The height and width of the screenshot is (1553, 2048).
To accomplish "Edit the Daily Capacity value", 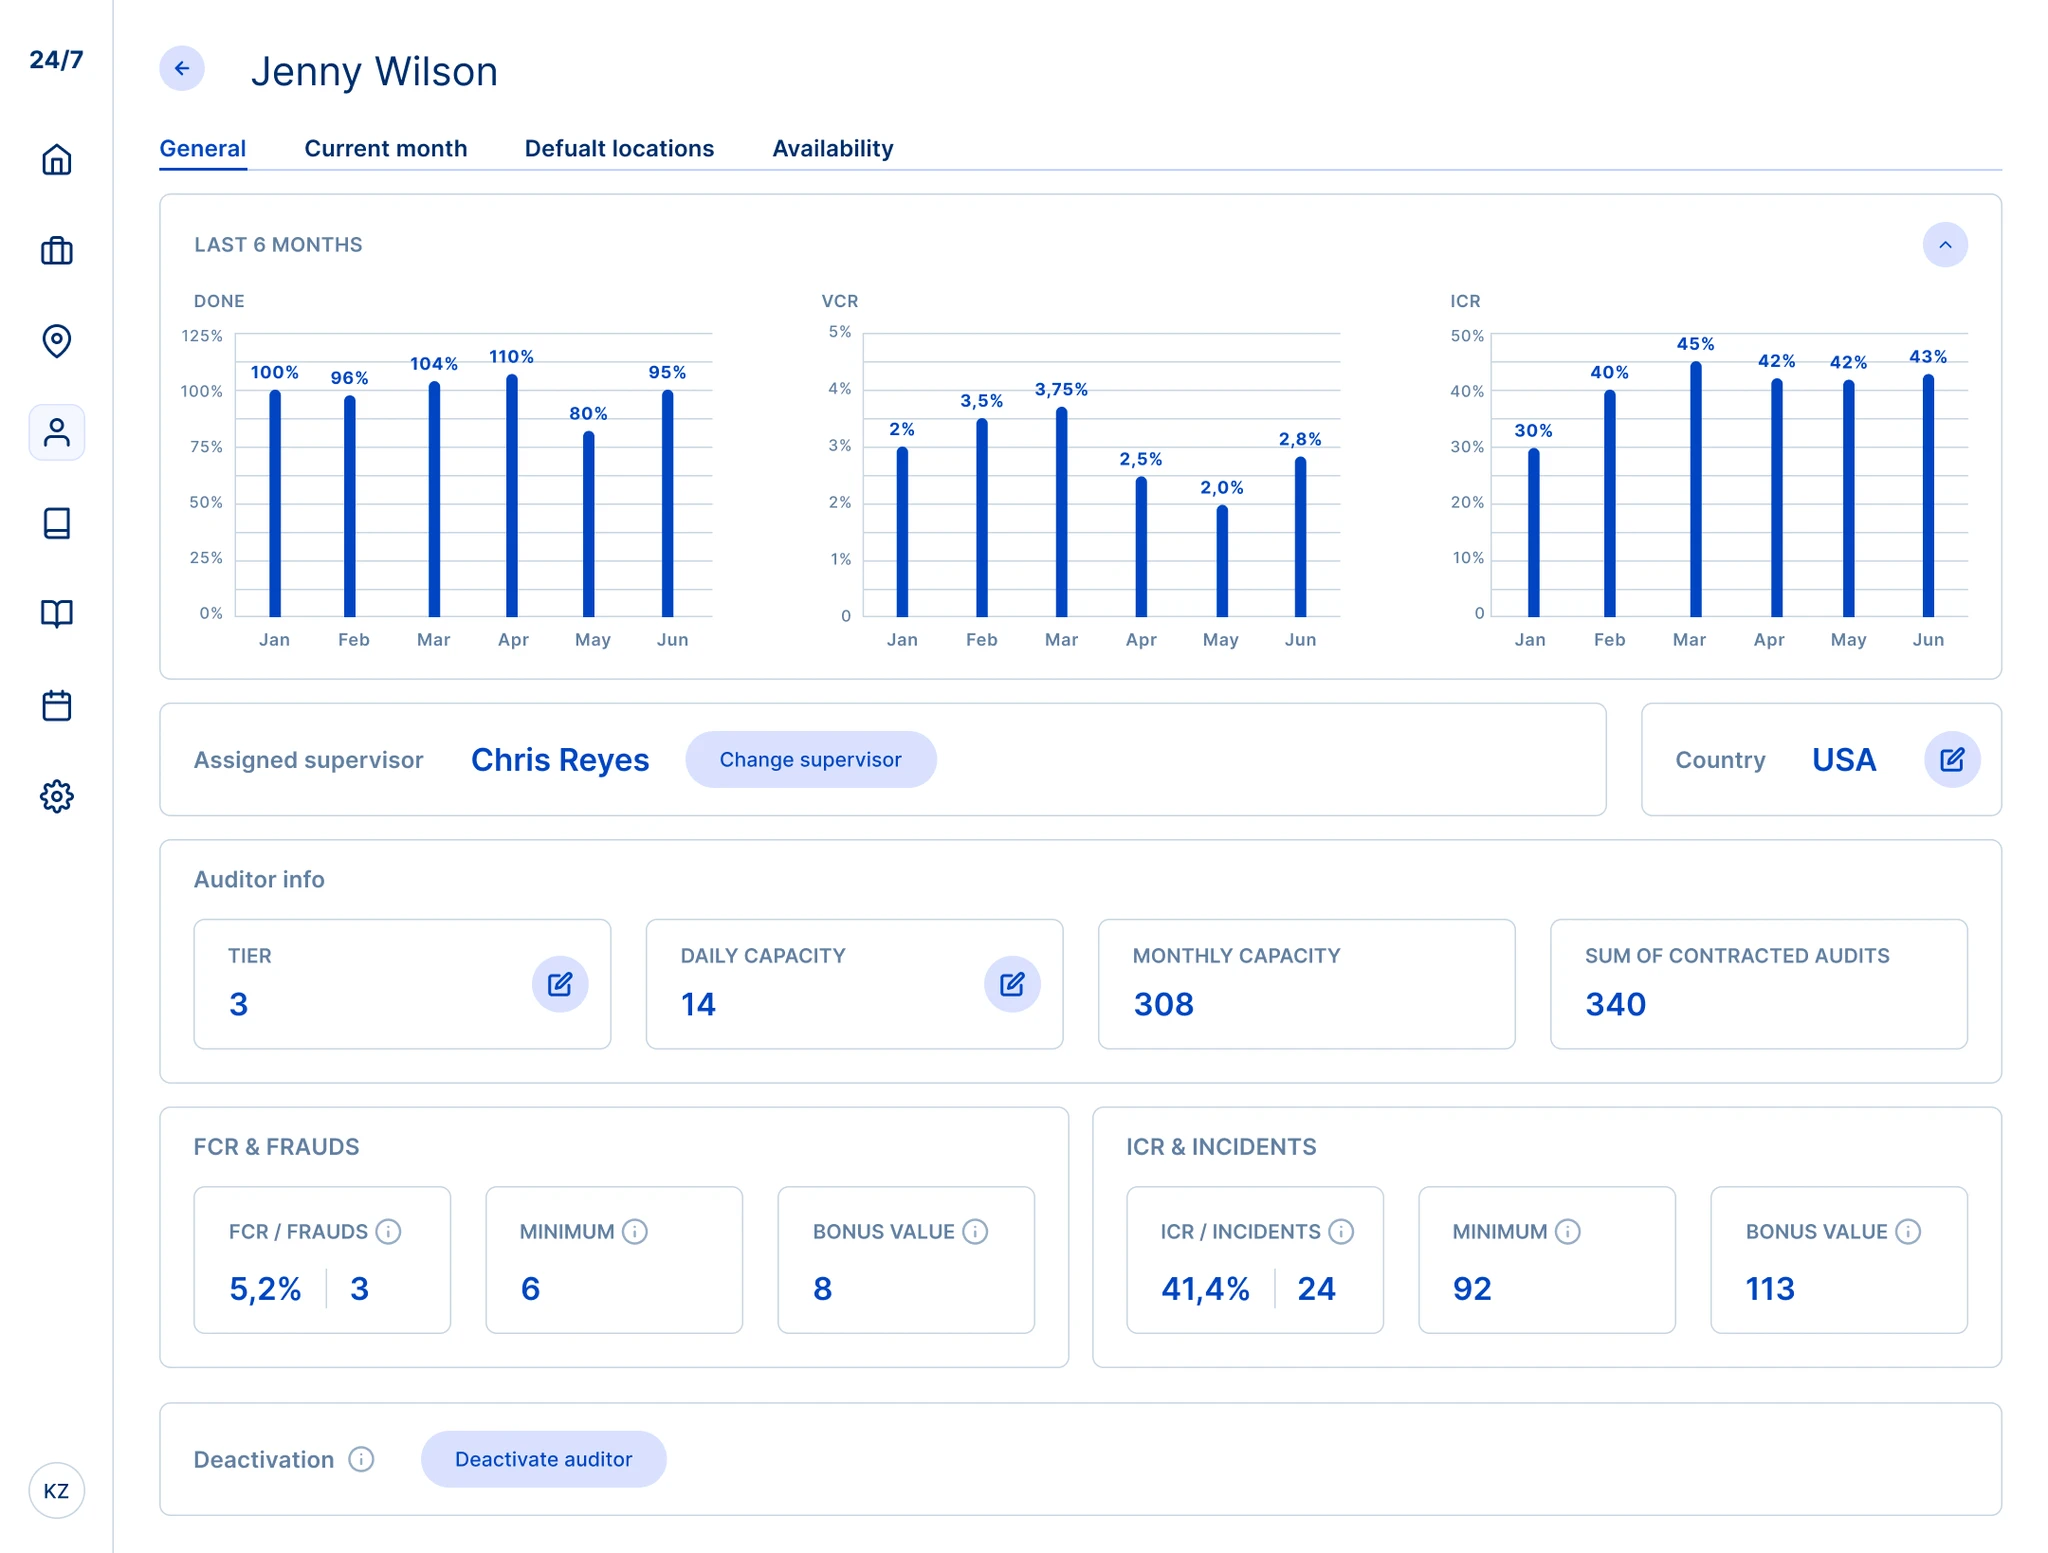I will (x=1012, y=984).
